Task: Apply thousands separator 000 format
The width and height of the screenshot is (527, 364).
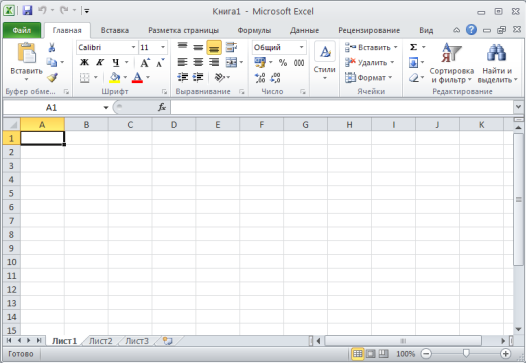Action: [299, 63]
